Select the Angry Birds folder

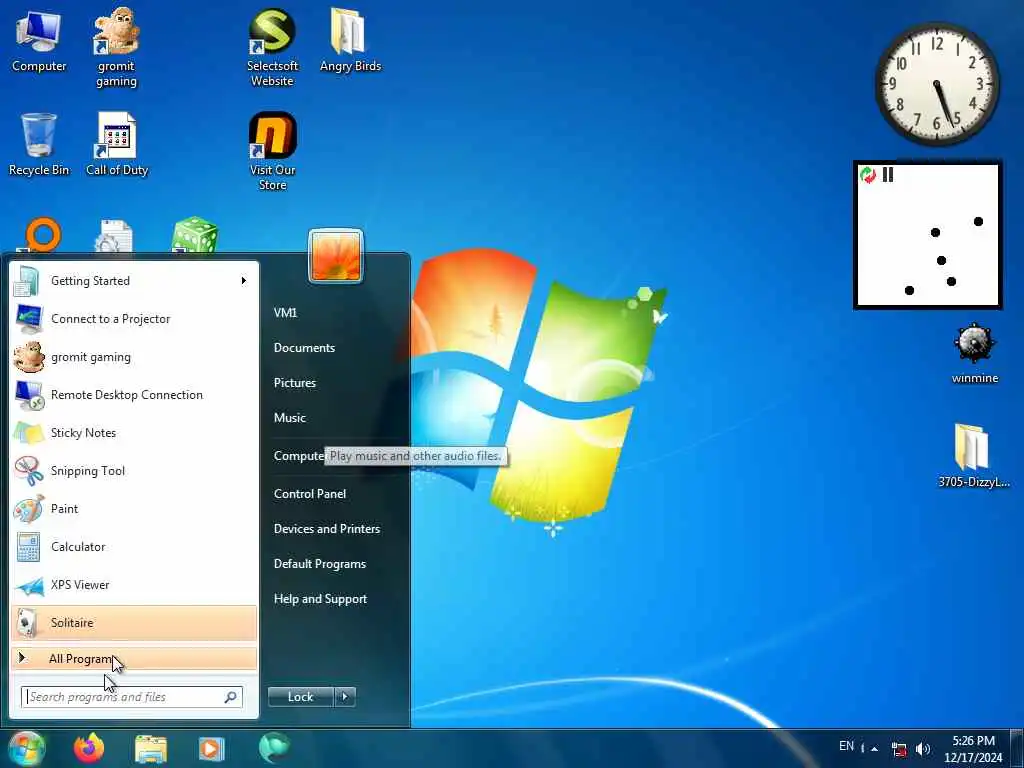click(350, 40)
